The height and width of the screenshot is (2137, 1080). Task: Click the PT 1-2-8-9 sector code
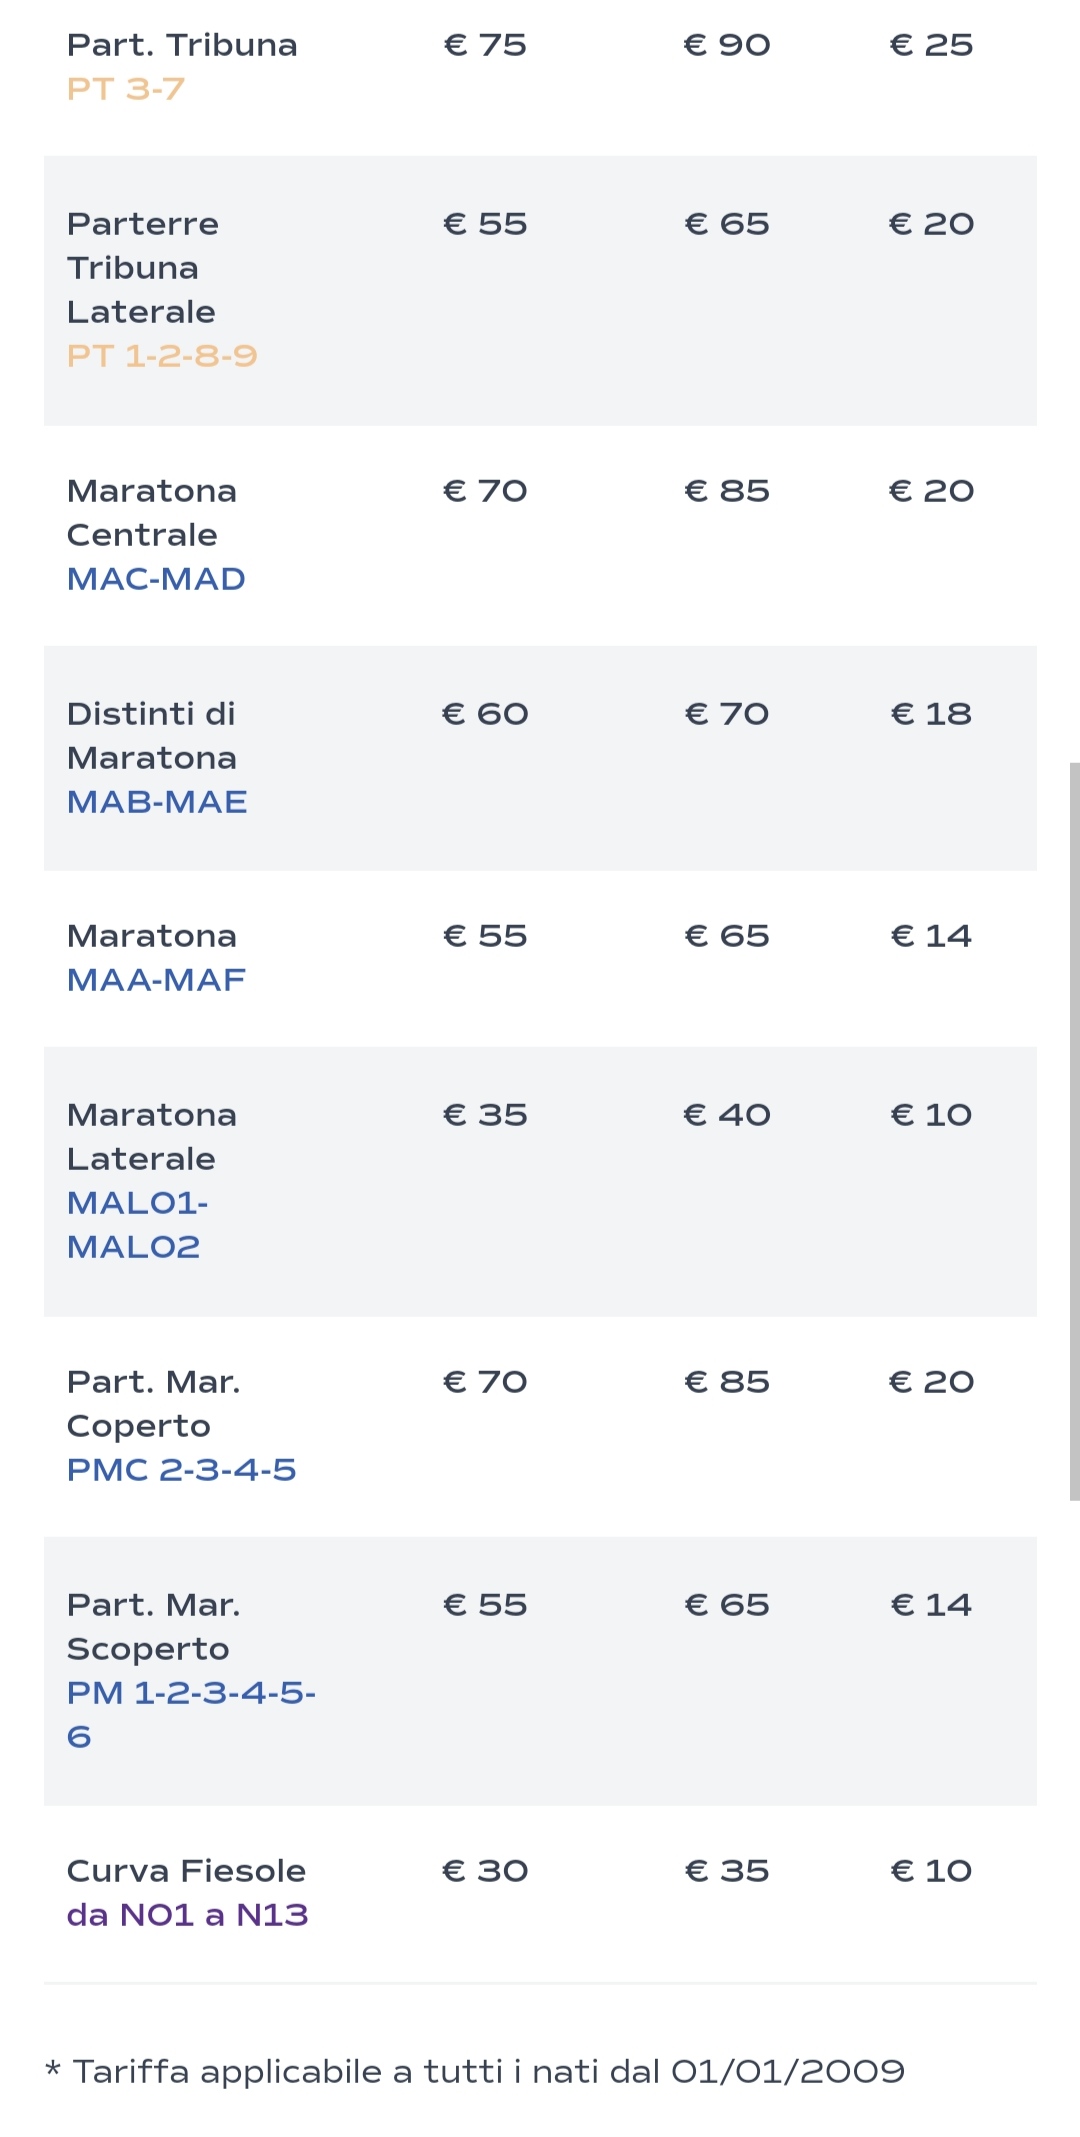(x=162, y=356)
